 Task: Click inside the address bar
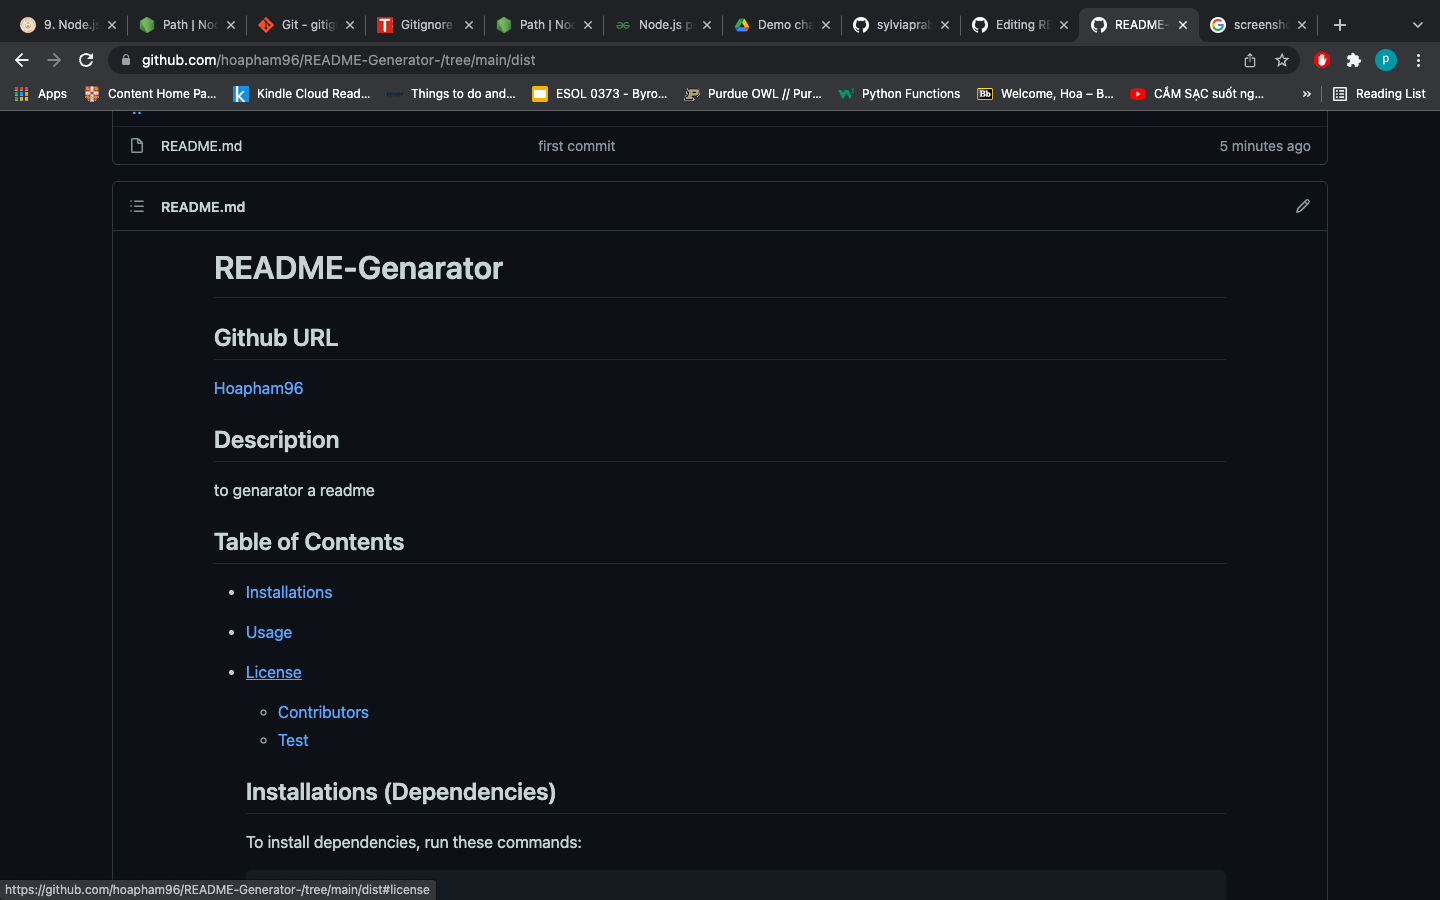coord(600,60)
